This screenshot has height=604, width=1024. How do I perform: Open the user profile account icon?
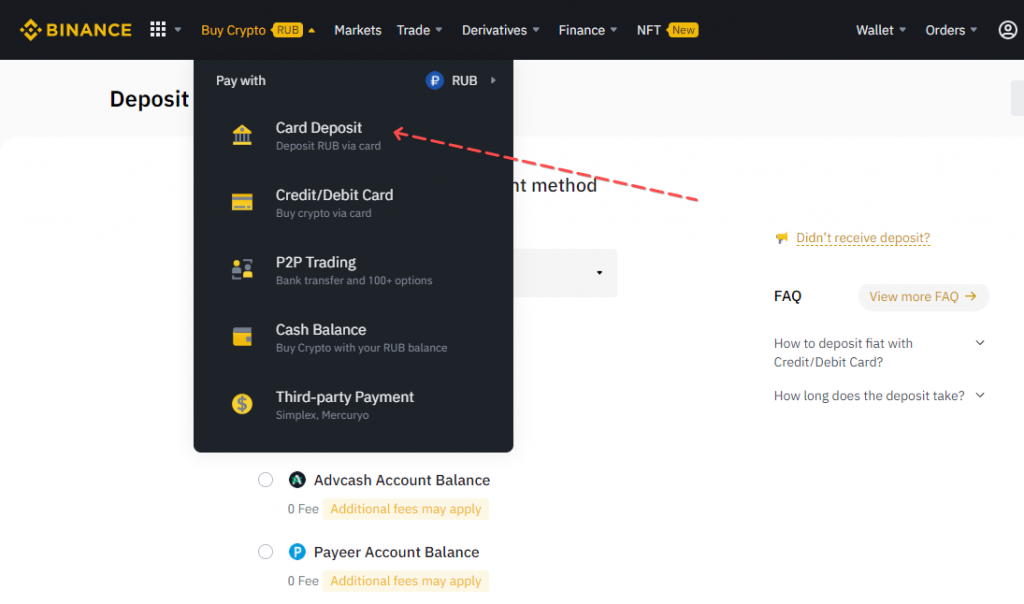coord(1008,30)
